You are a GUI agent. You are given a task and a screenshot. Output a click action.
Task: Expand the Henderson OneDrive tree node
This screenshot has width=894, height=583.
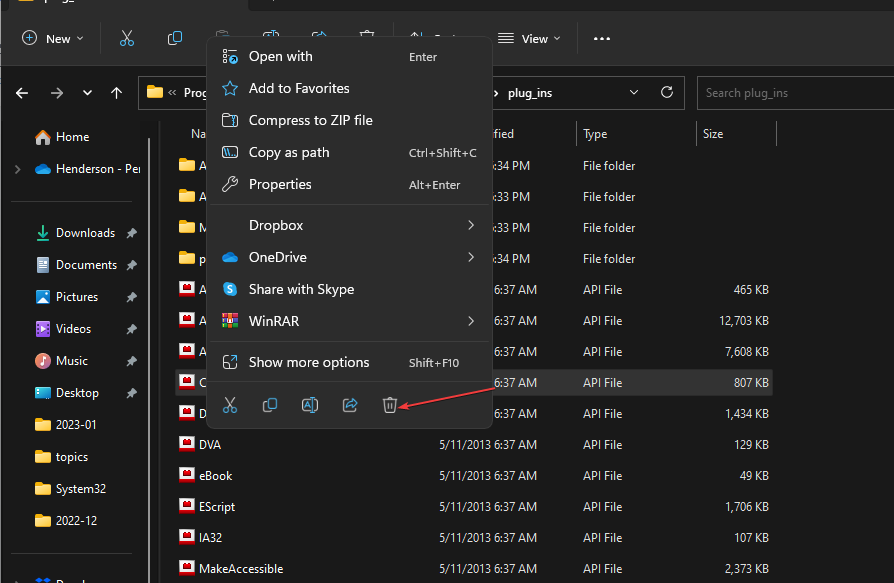click(x=17, y=169)
